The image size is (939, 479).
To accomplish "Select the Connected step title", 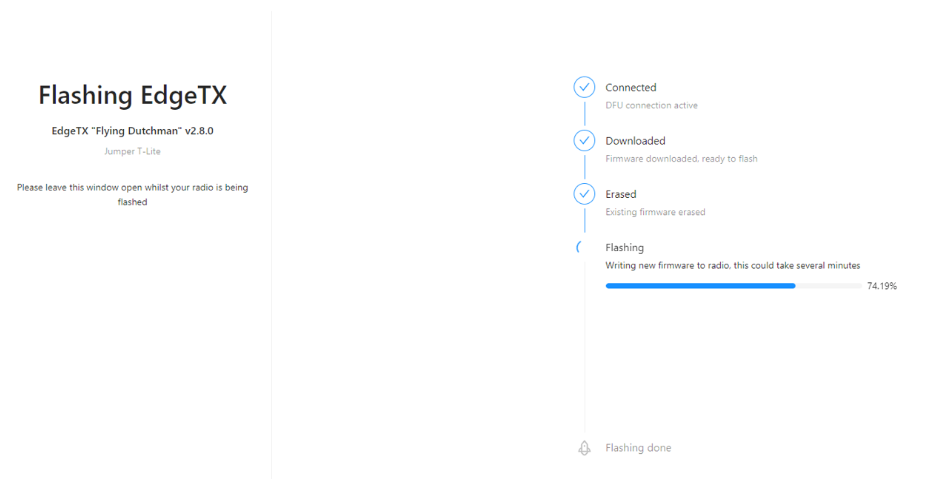I will 631,87.
